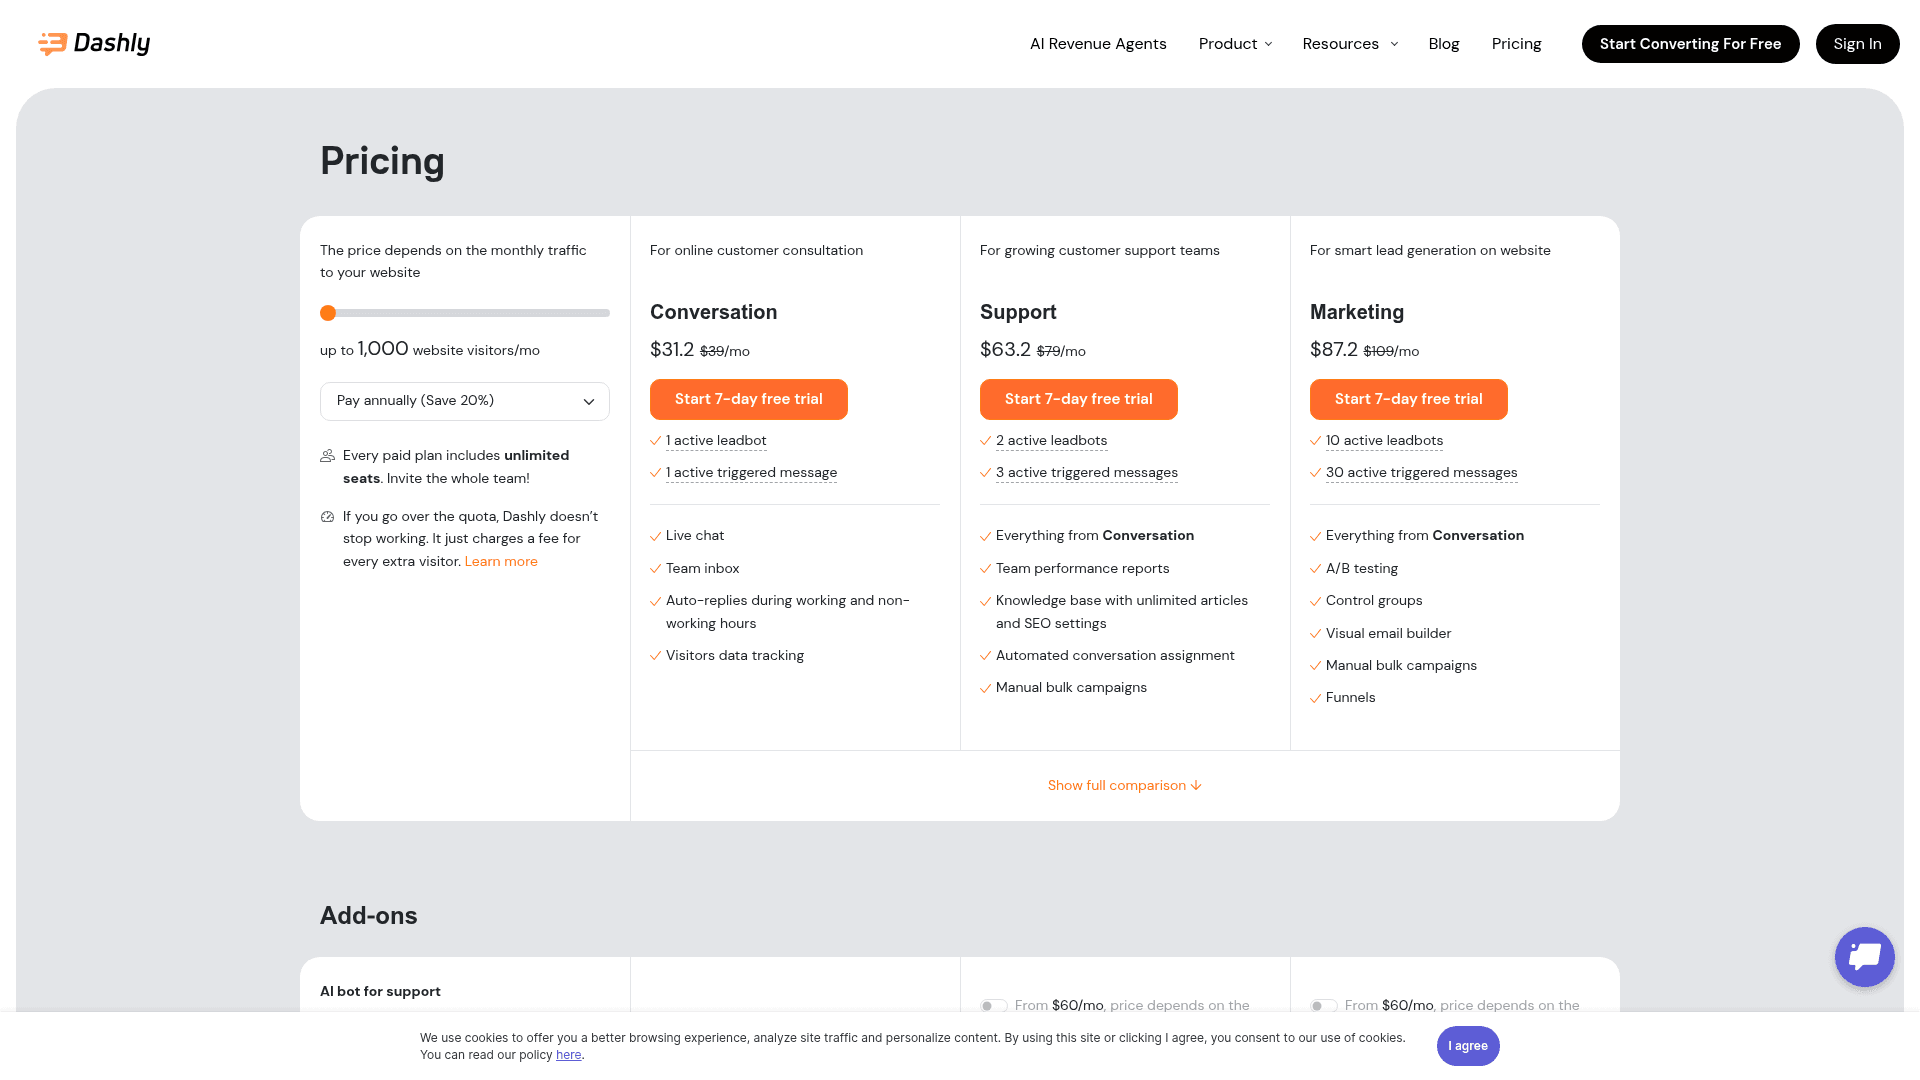Screen dimensions: 1920x1080
Task: Open the cookie policy 'here' link
Action: point(568,1055)
